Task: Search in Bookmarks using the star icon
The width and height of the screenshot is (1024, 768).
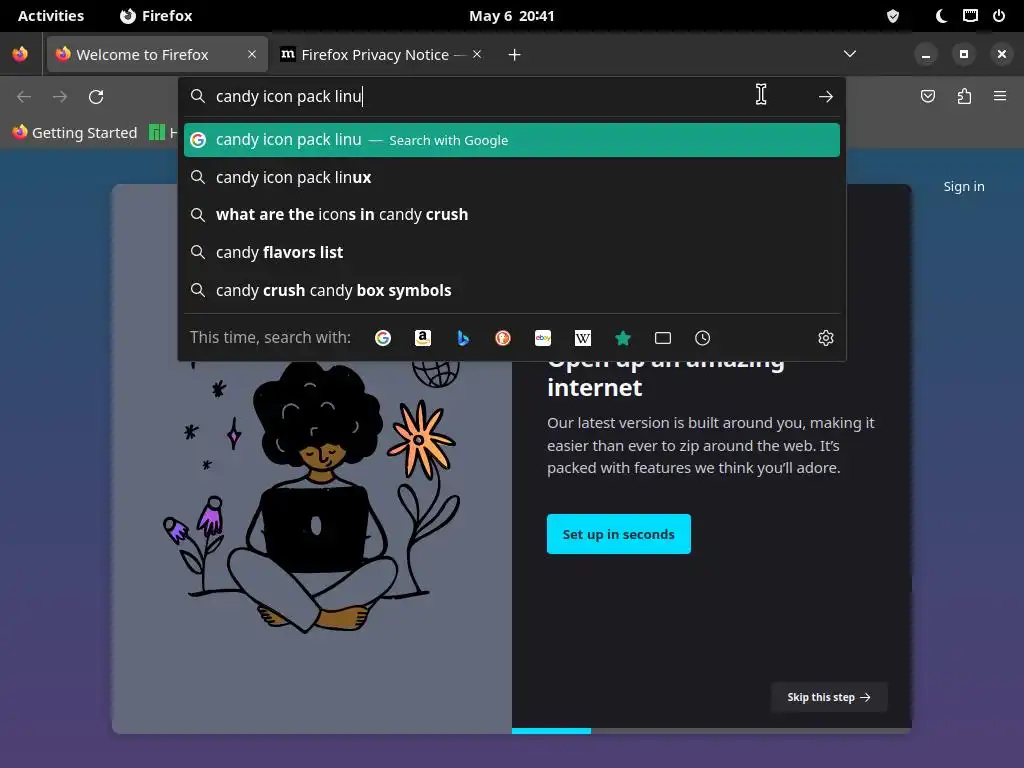Action: click(623, 338)
